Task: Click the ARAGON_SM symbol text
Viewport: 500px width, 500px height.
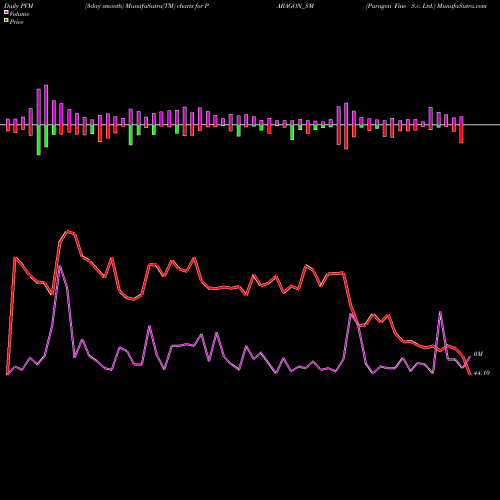Action: [295, 6]
